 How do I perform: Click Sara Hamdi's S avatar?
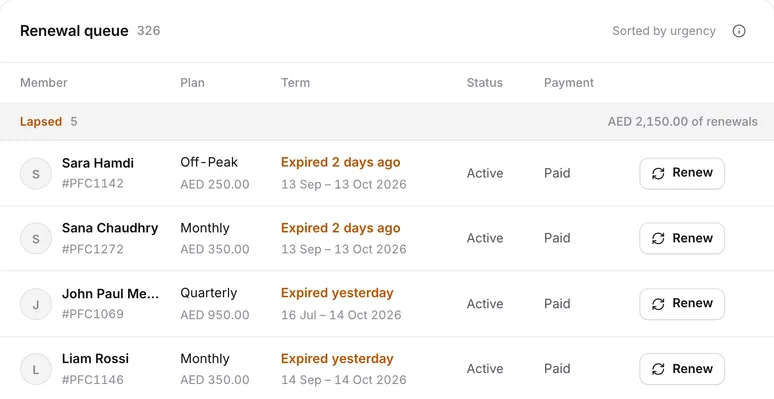tap(36, 174)
